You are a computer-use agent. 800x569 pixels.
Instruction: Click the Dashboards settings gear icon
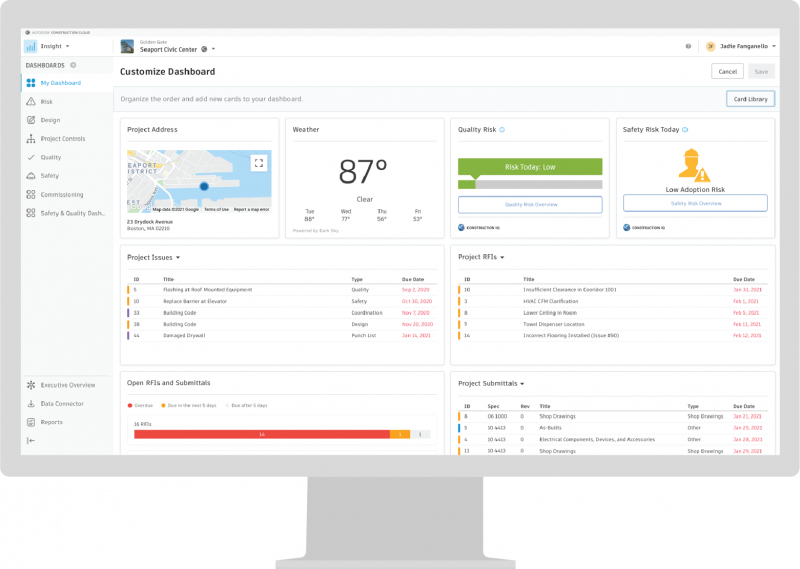coord(73,65)
